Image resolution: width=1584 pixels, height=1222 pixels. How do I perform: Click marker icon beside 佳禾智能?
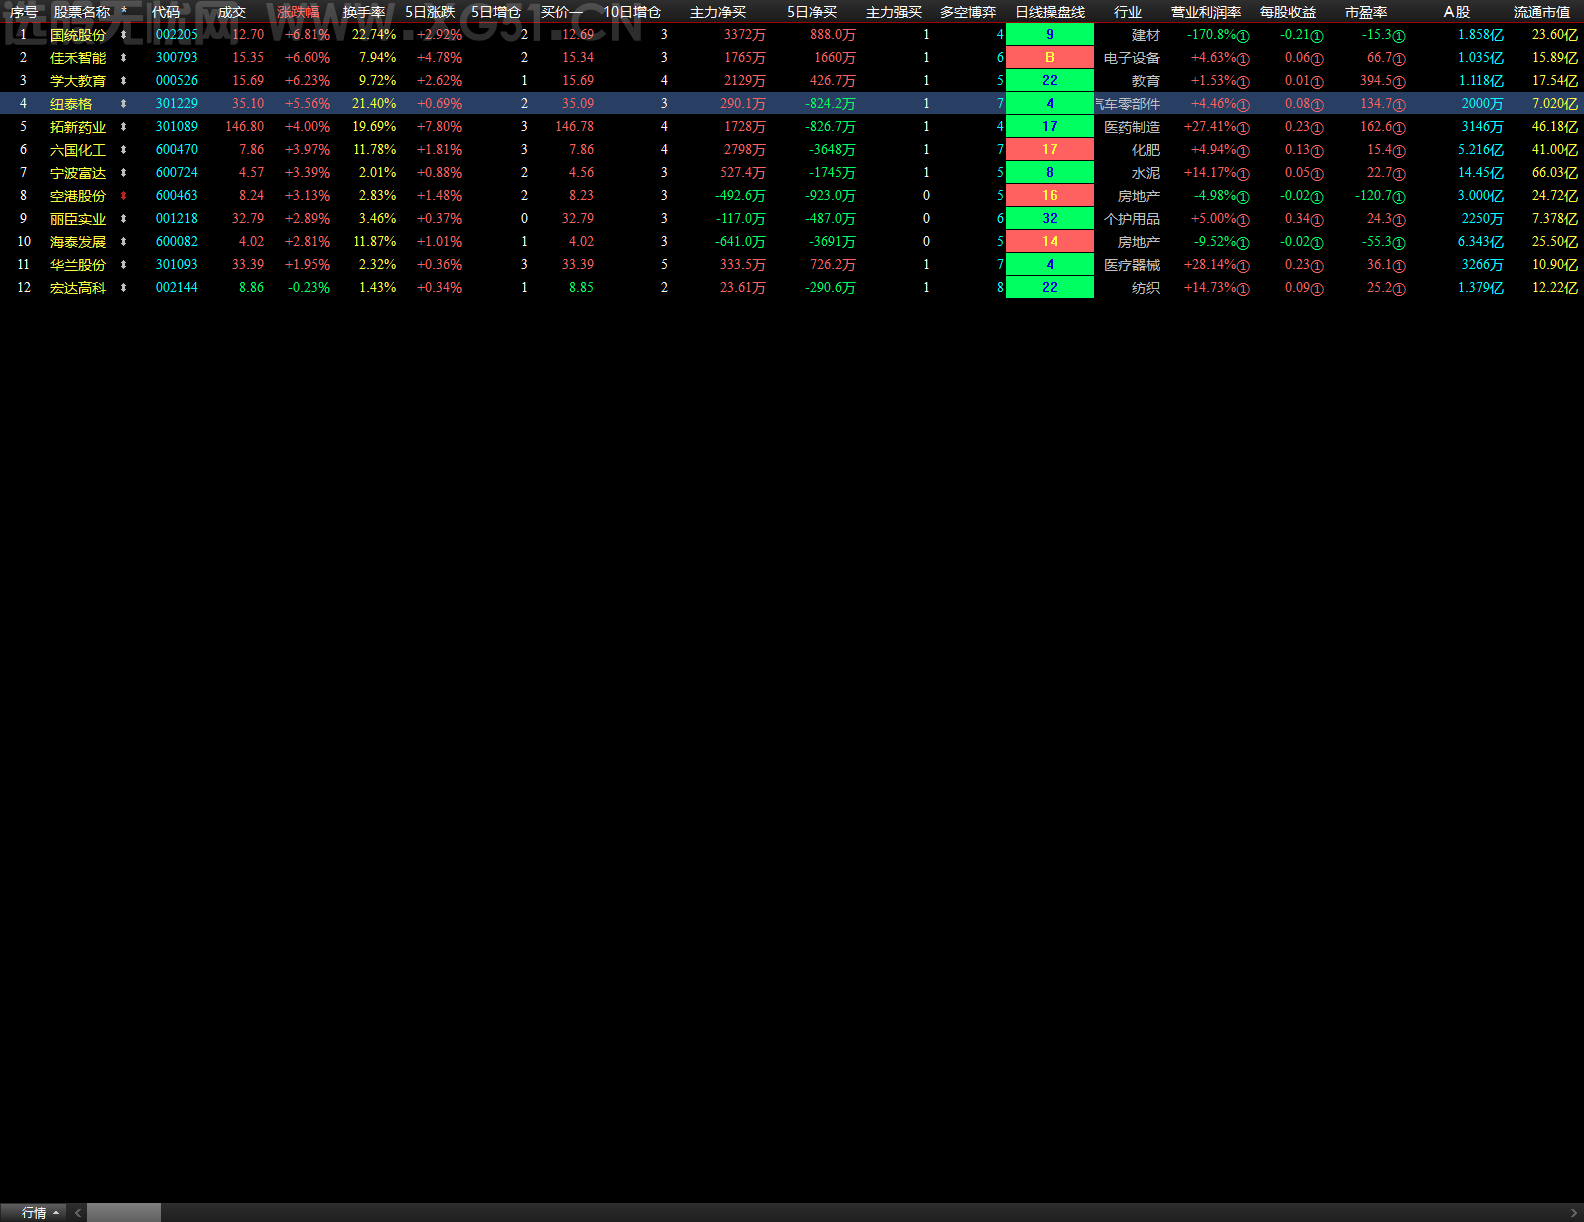[x=123, y=58]
